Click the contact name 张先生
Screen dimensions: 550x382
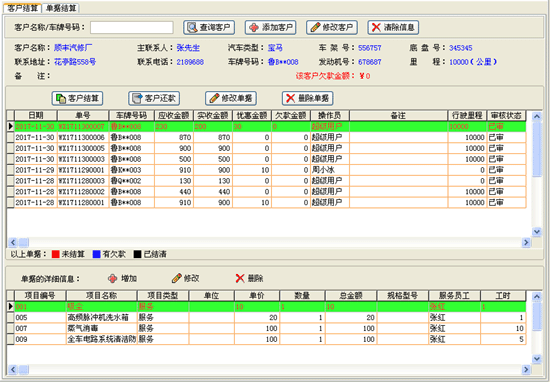pyautogui.click(x=188, y=48)
